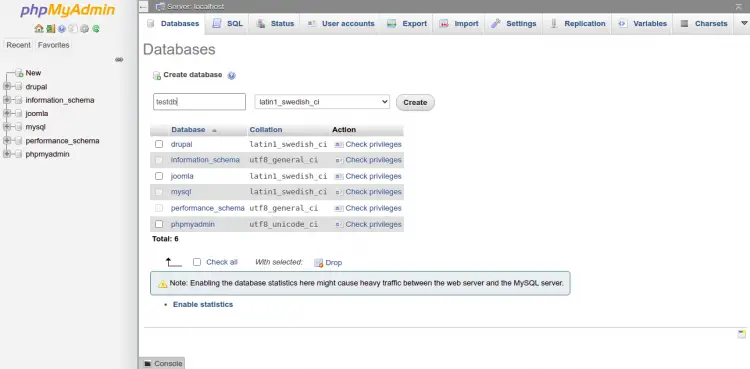Viewport: 750px width, 369px height.
Task: Click the mysql row checkbox
Action: (x=159, y=192)
